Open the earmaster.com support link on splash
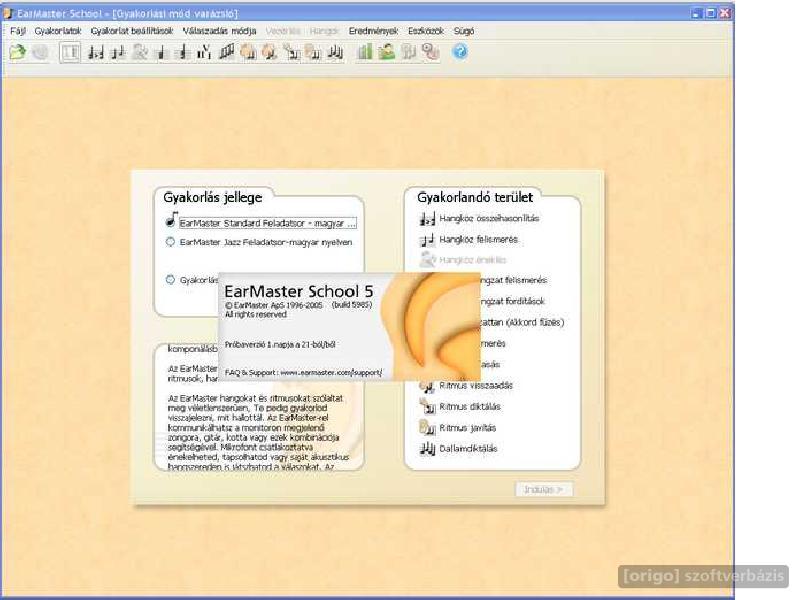Viewport: 800px width, 600px height. click(x=331, y=372)
